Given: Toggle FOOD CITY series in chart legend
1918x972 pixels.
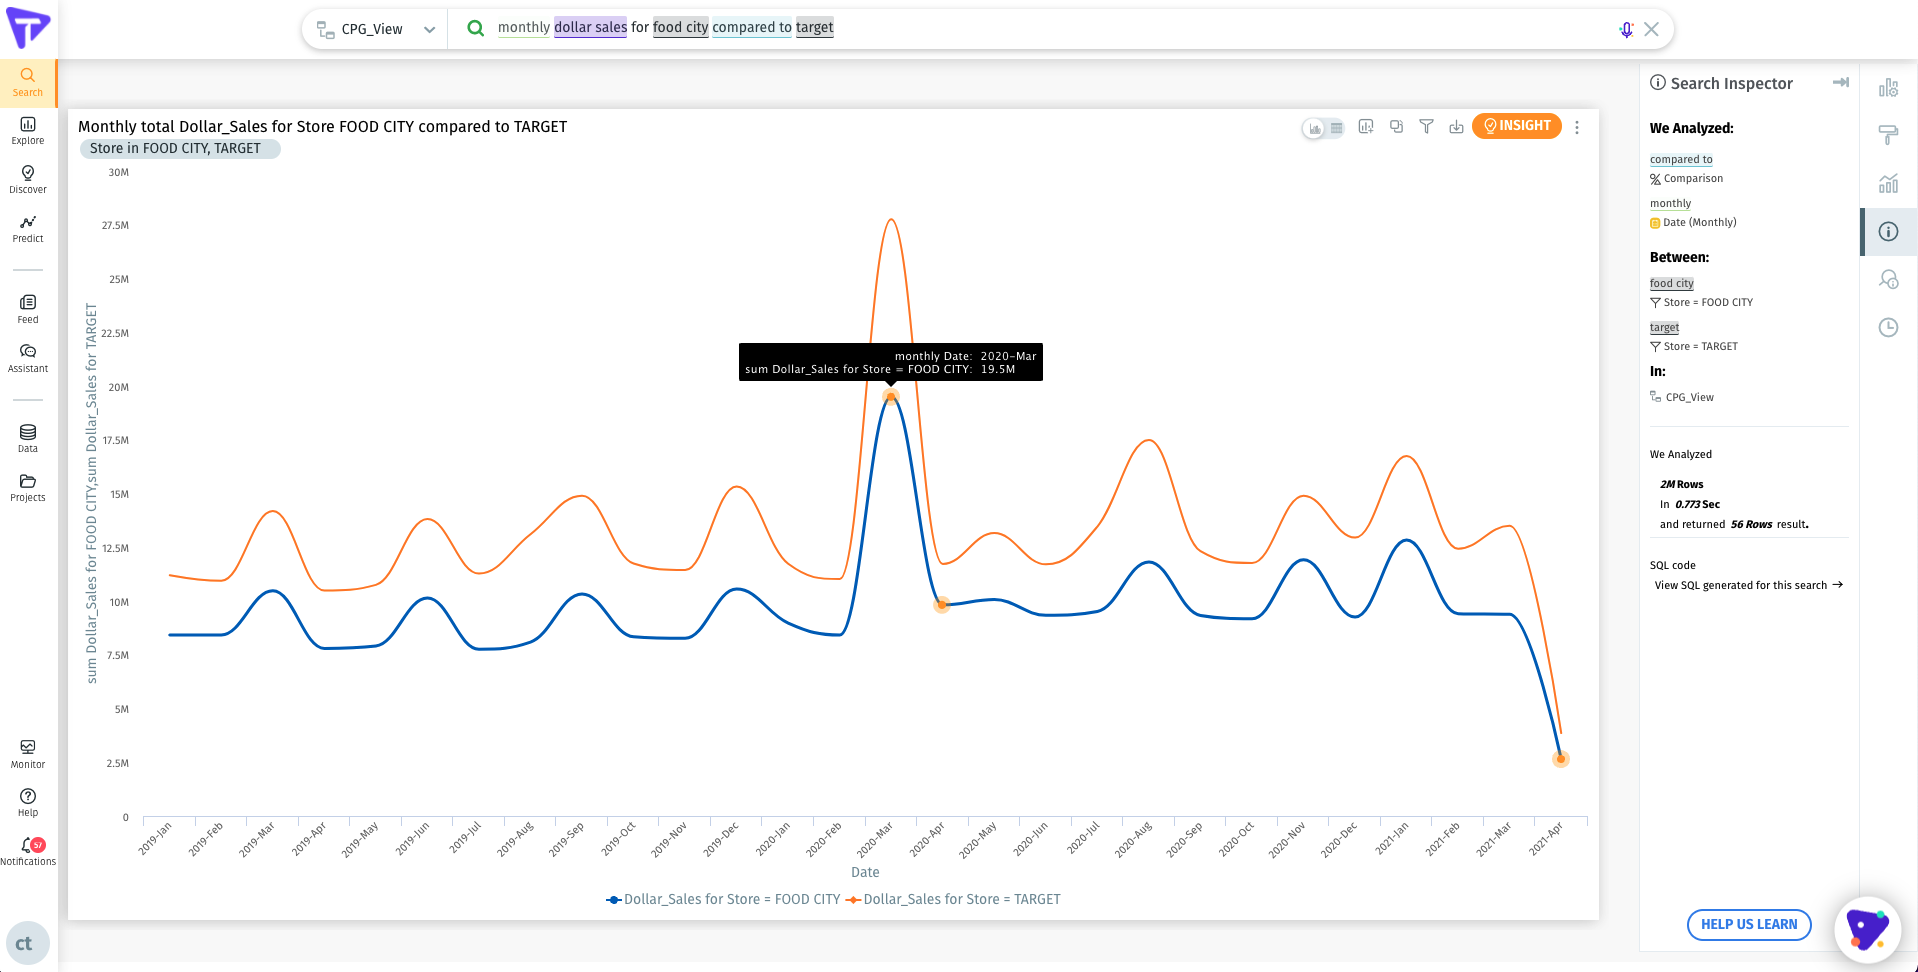Looking at the screenshot, I should pos(723,899).
